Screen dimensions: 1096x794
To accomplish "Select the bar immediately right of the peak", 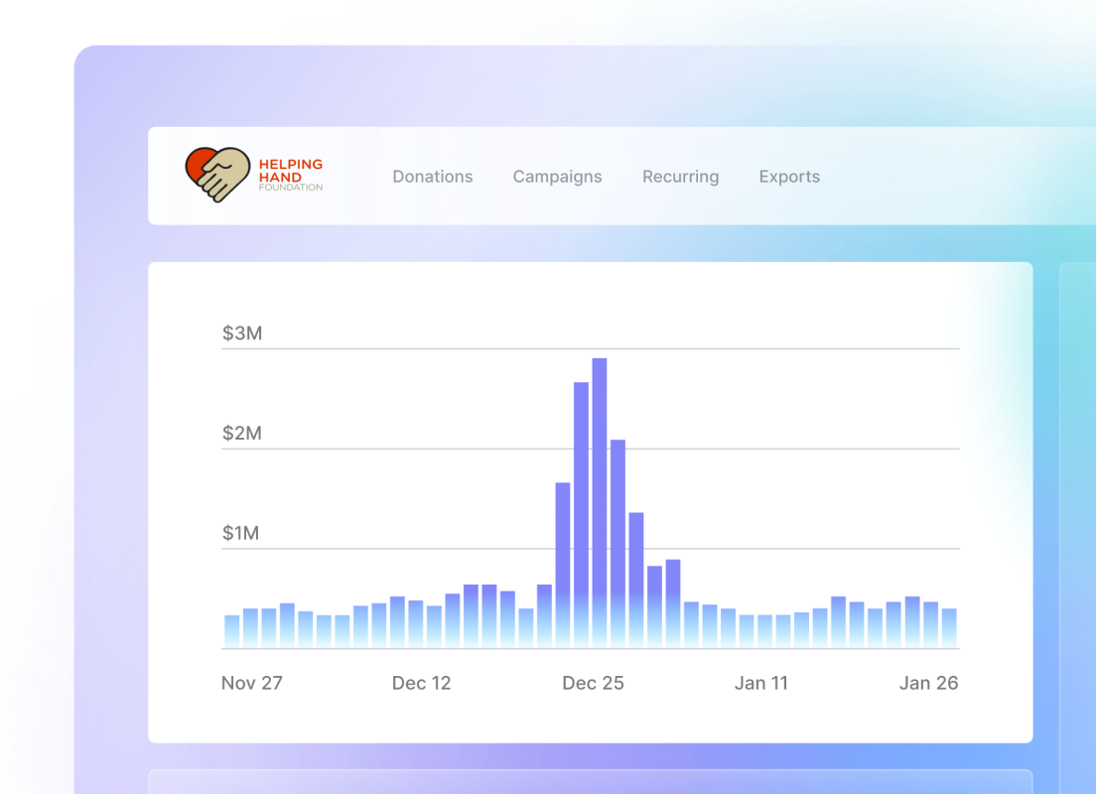I will coord(618,540).
